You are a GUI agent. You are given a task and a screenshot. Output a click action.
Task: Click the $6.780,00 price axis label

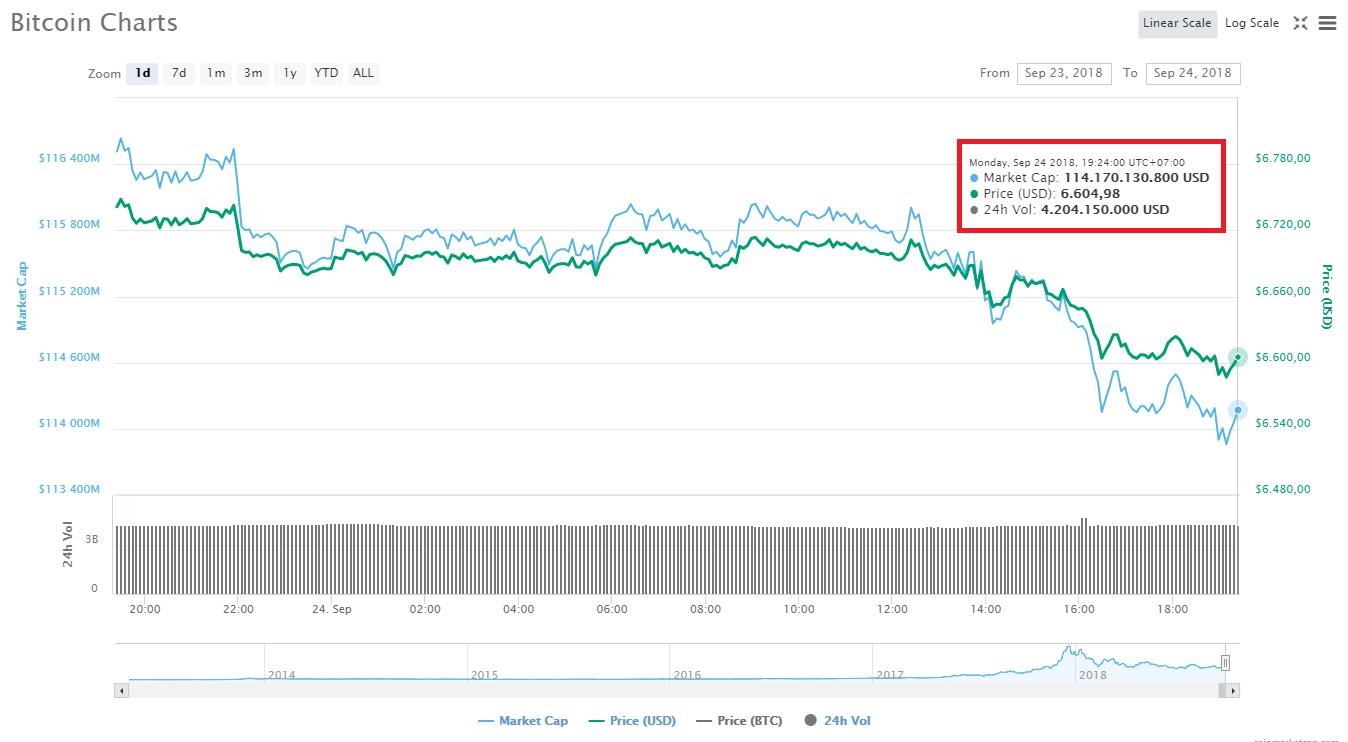pyautogui.click(x=1282, y=158)
